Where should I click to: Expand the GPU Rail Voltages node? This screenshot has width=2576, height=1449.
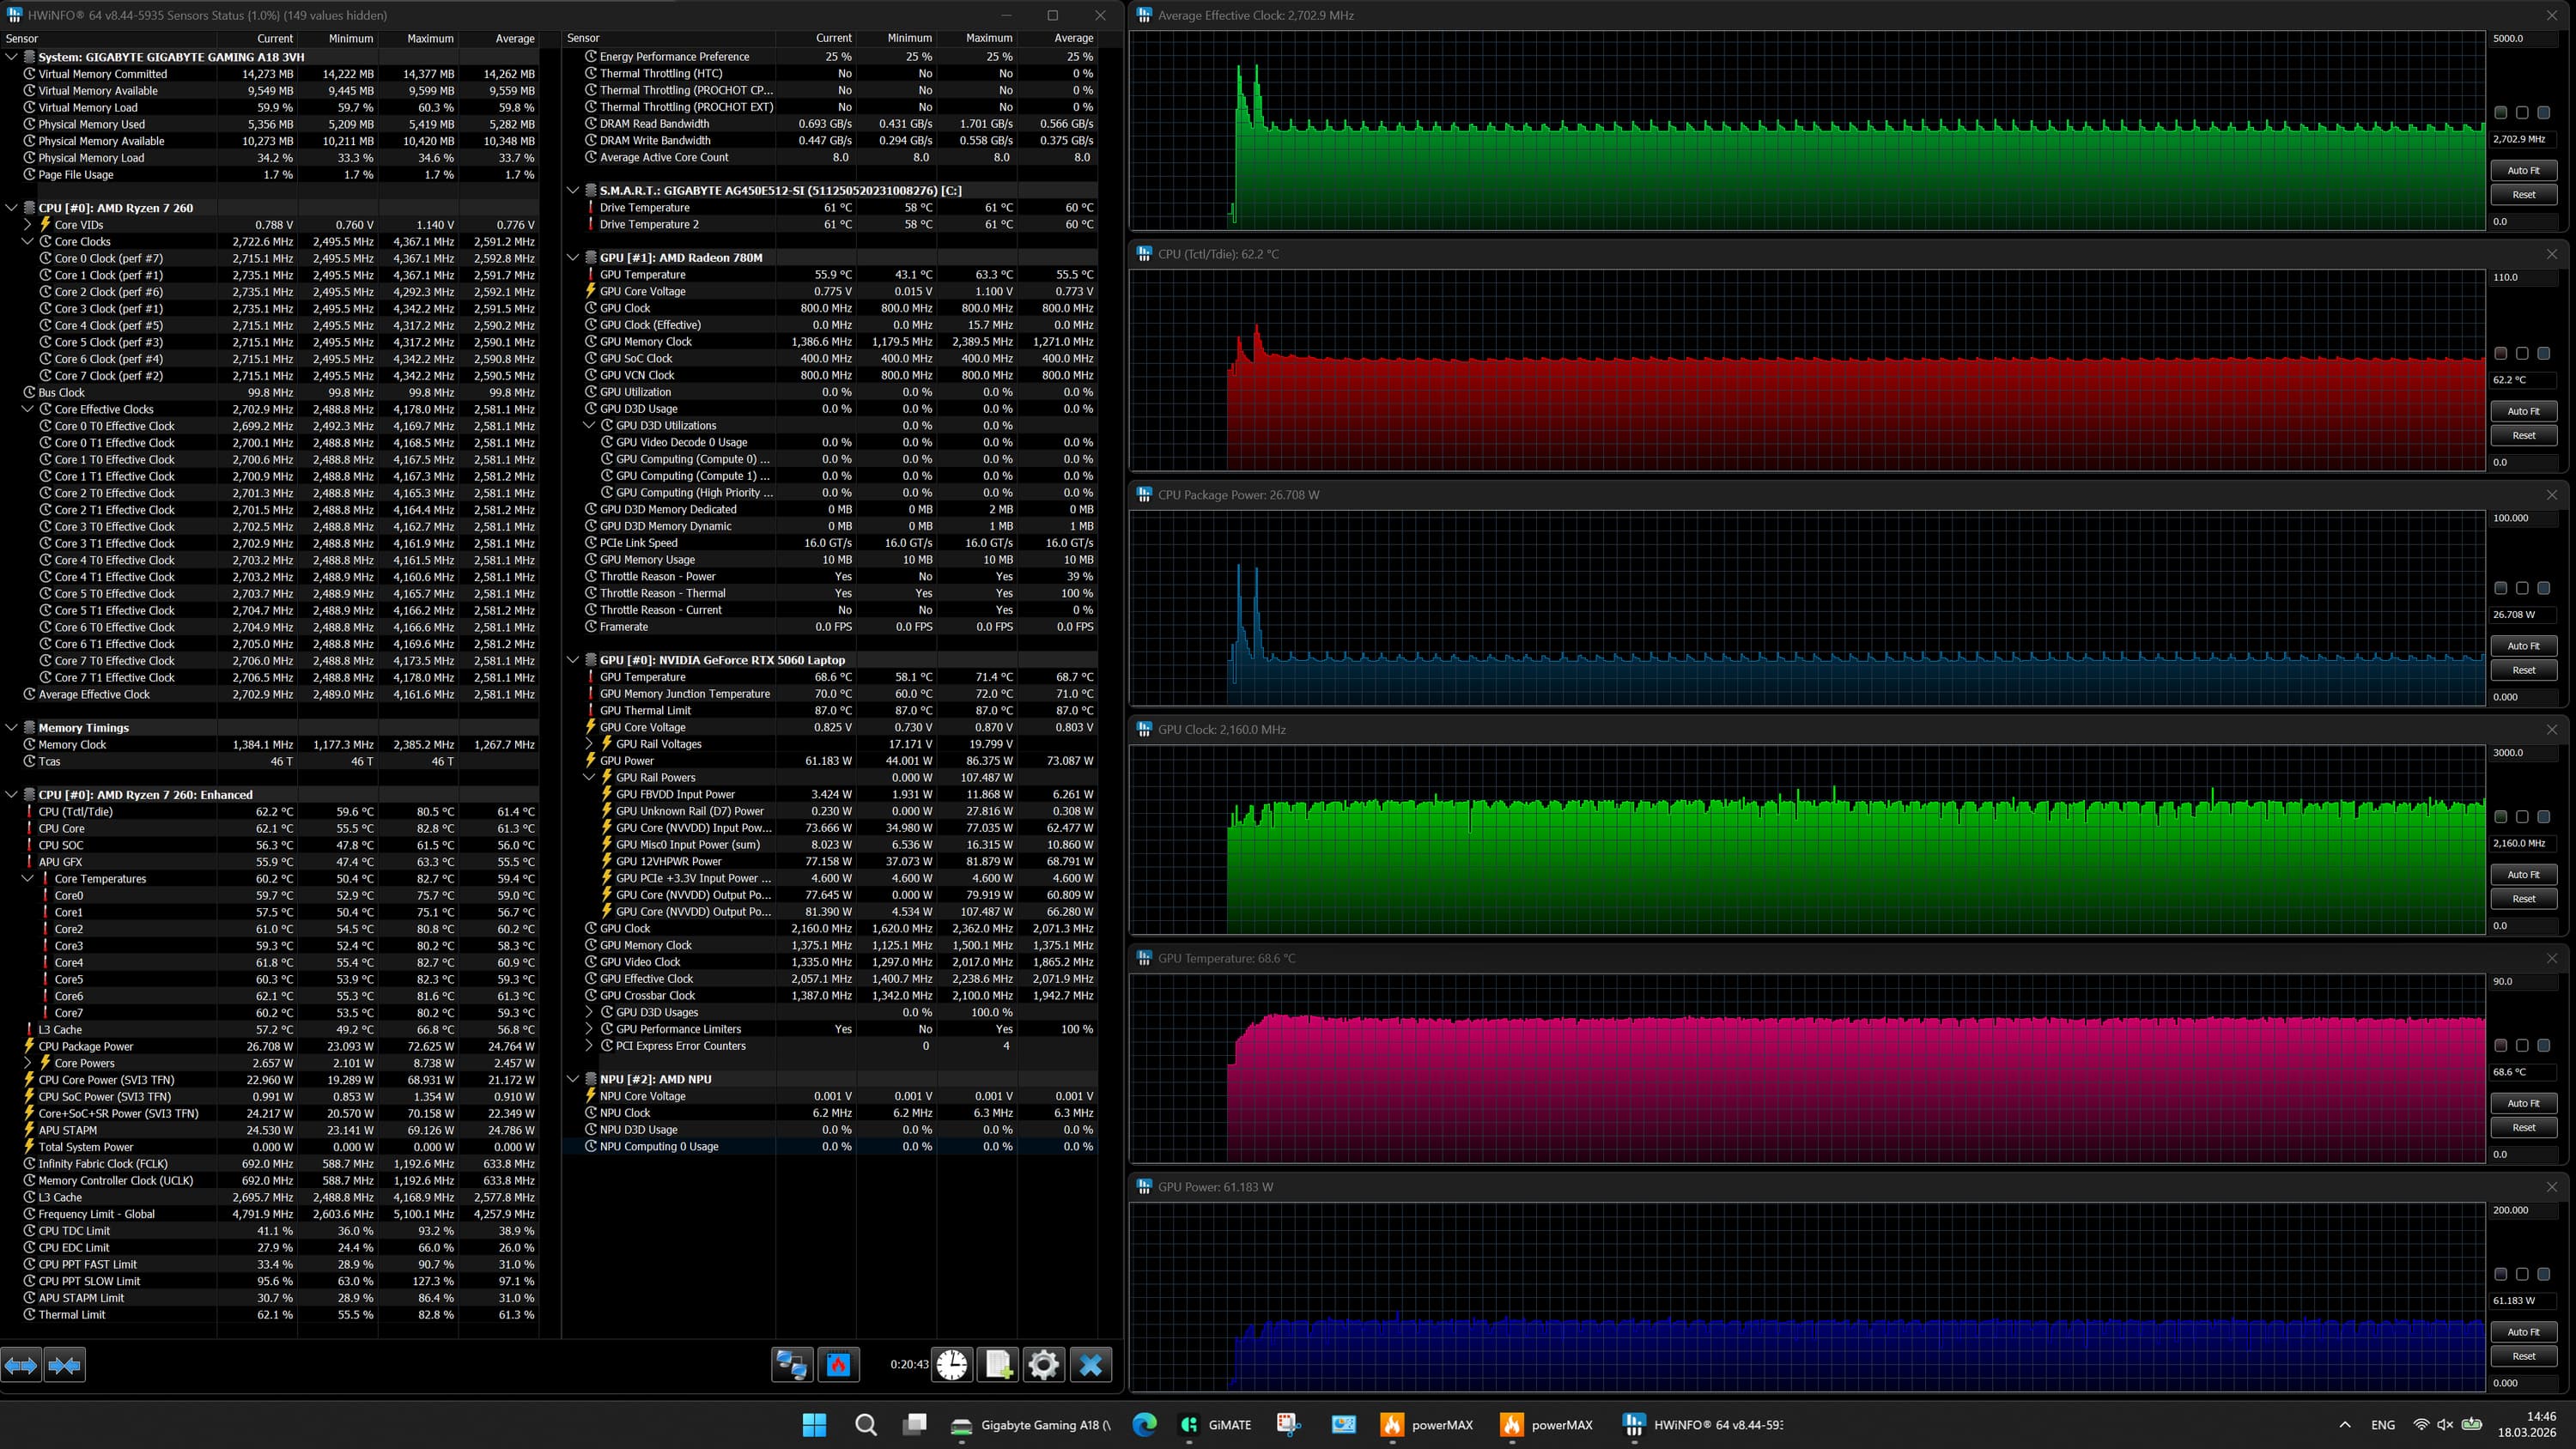(x=590, y=744)
